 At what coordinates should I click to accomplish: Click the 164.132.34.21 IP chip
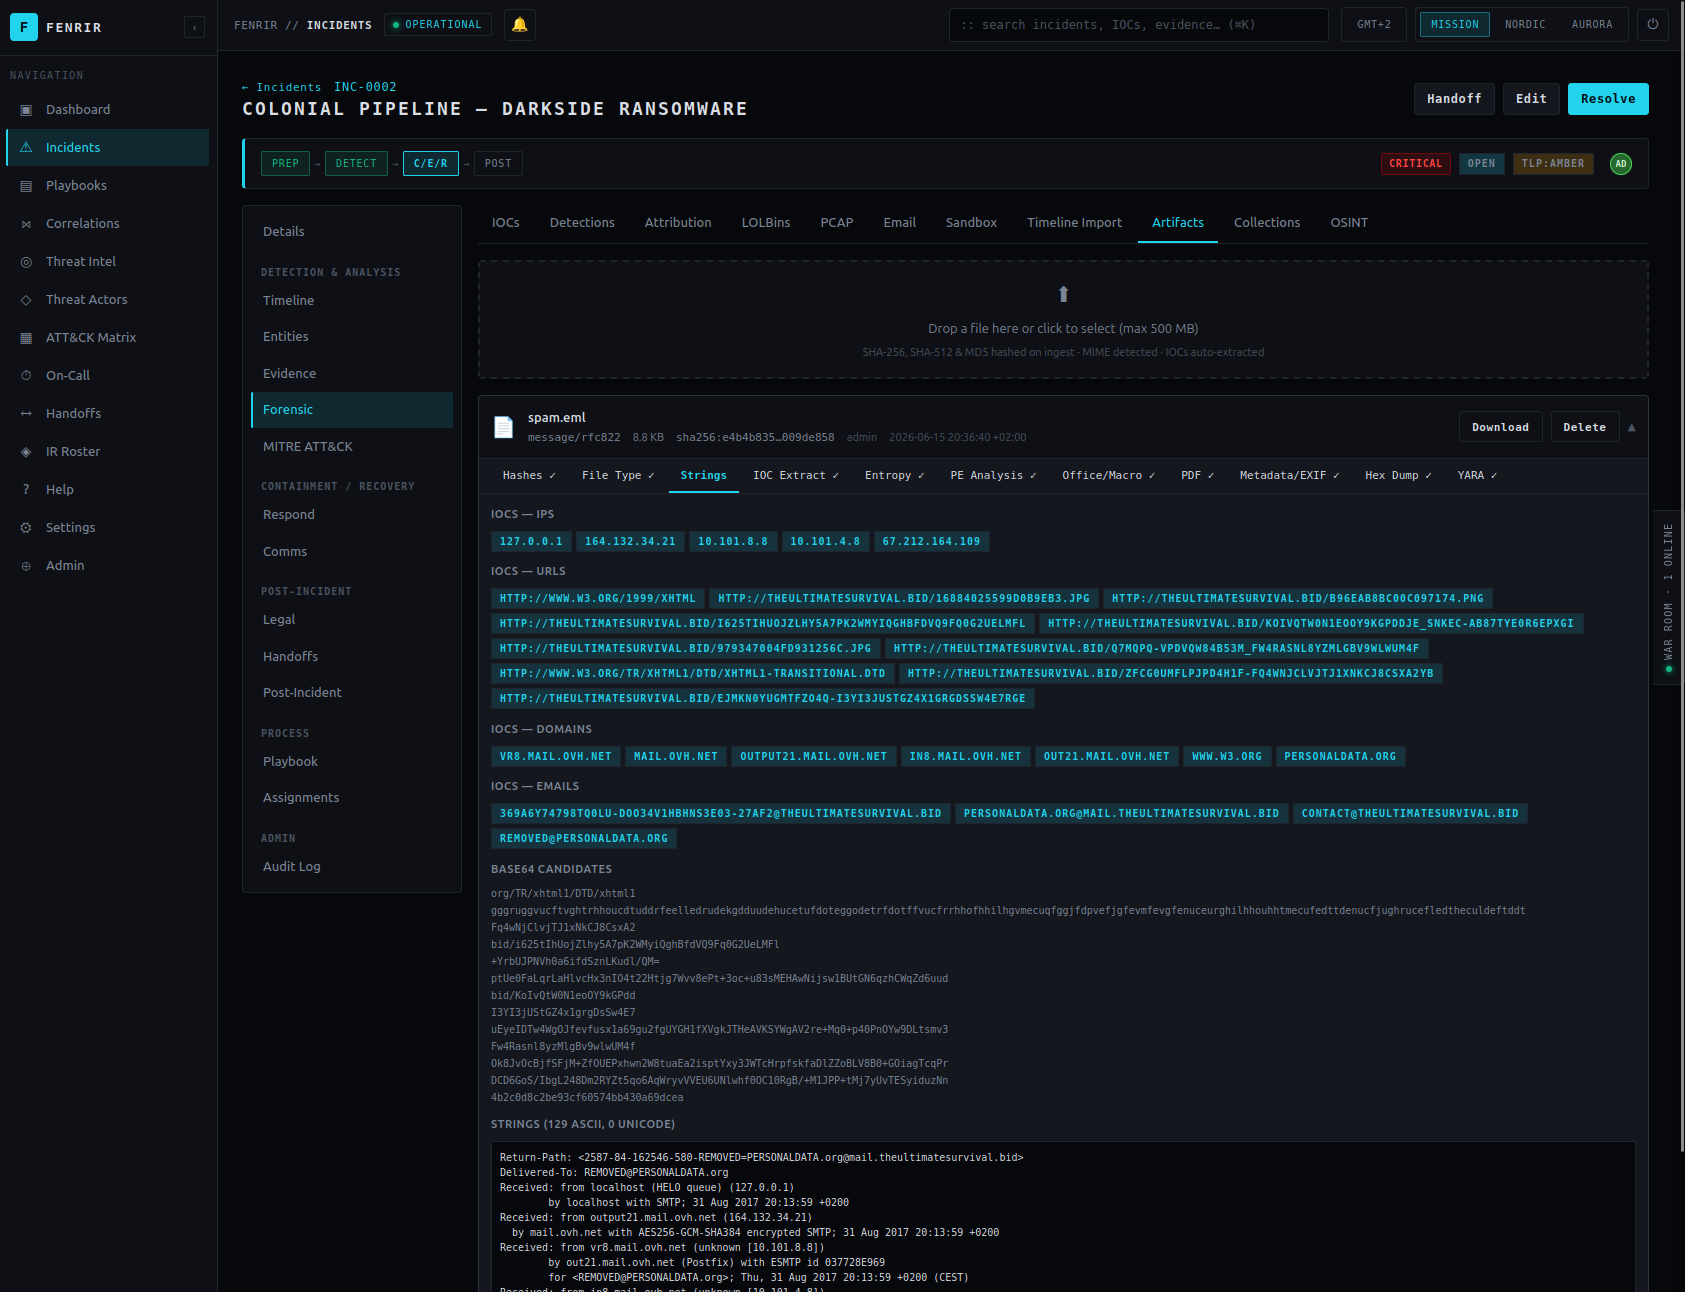click(x=630, y=542)
